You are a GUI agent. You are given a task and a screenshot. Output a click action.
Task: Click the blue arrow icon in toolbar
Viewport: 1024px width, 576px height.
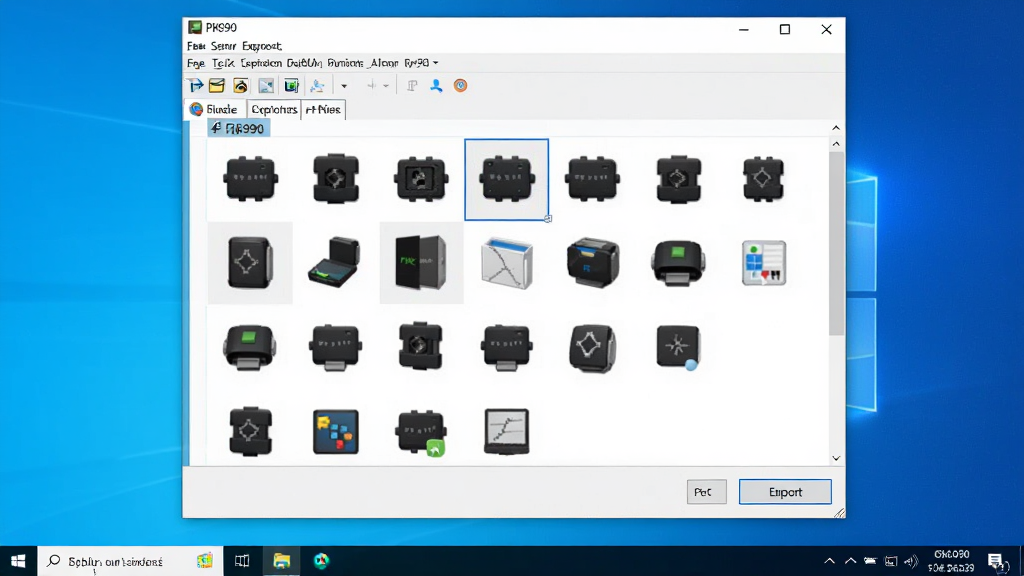(195, 86)
